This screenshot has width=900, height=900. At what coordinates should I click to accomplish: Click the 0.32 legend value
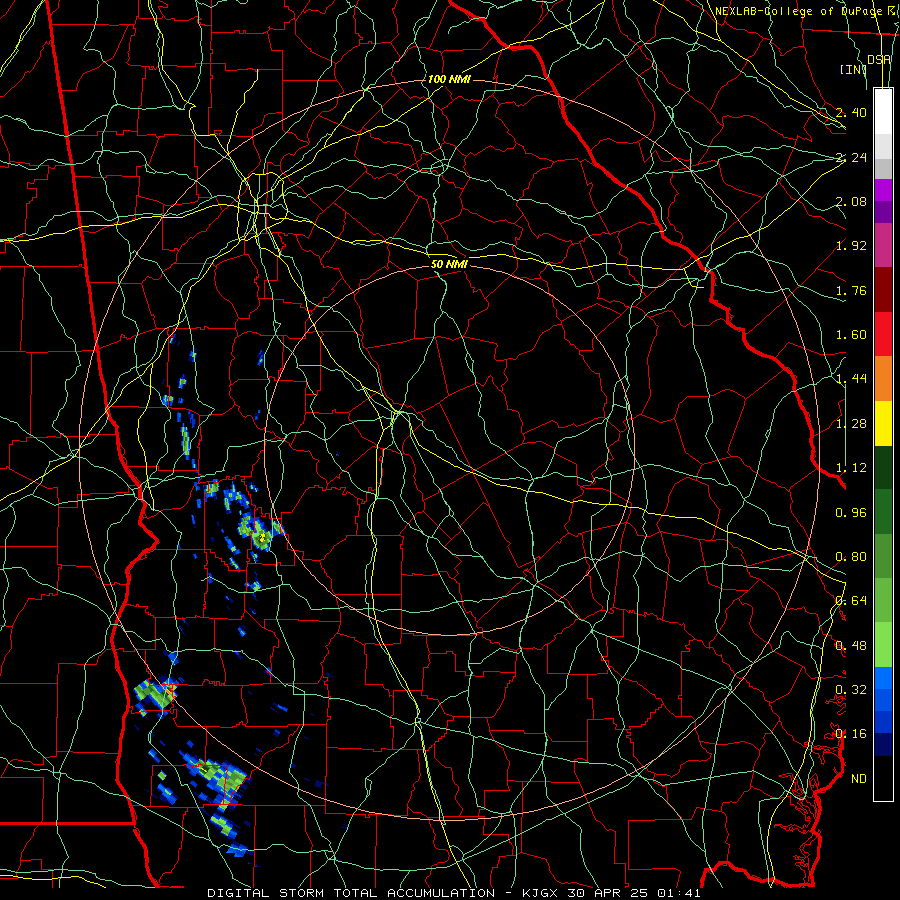[x=851, y=690]
